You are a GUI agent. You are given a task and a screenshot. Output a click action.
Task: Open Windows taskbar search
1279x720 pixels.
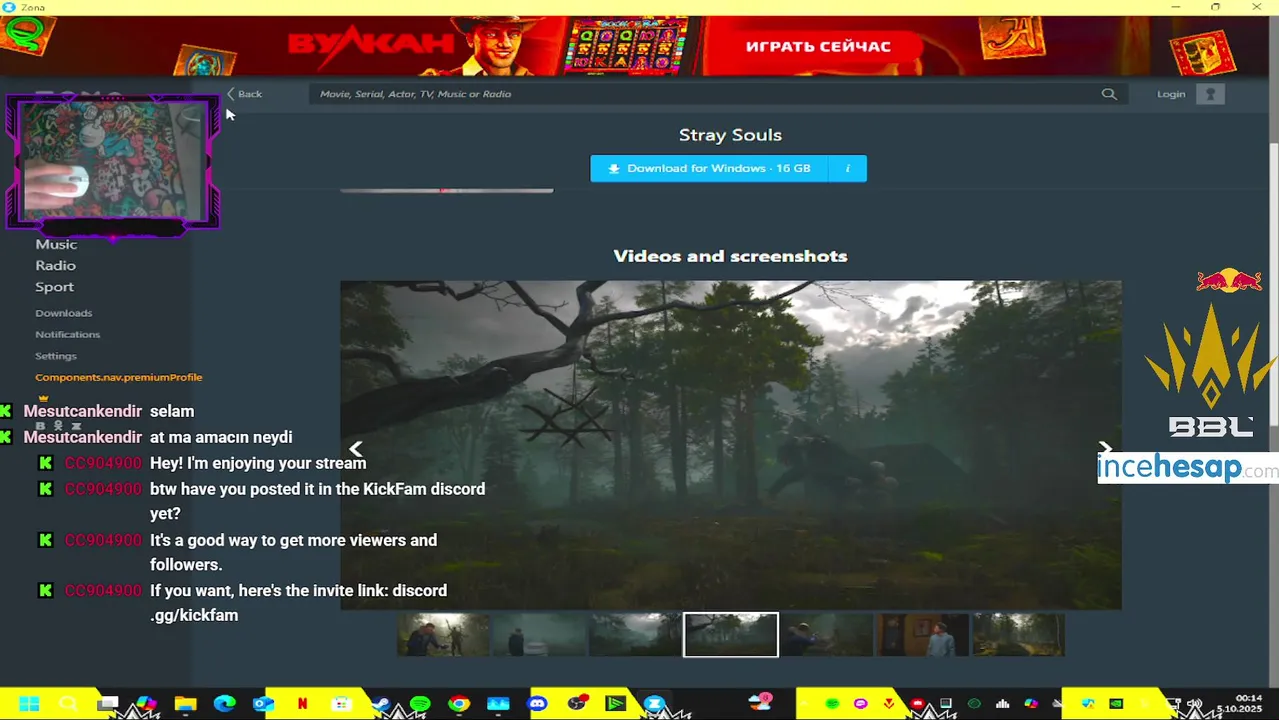67,703
